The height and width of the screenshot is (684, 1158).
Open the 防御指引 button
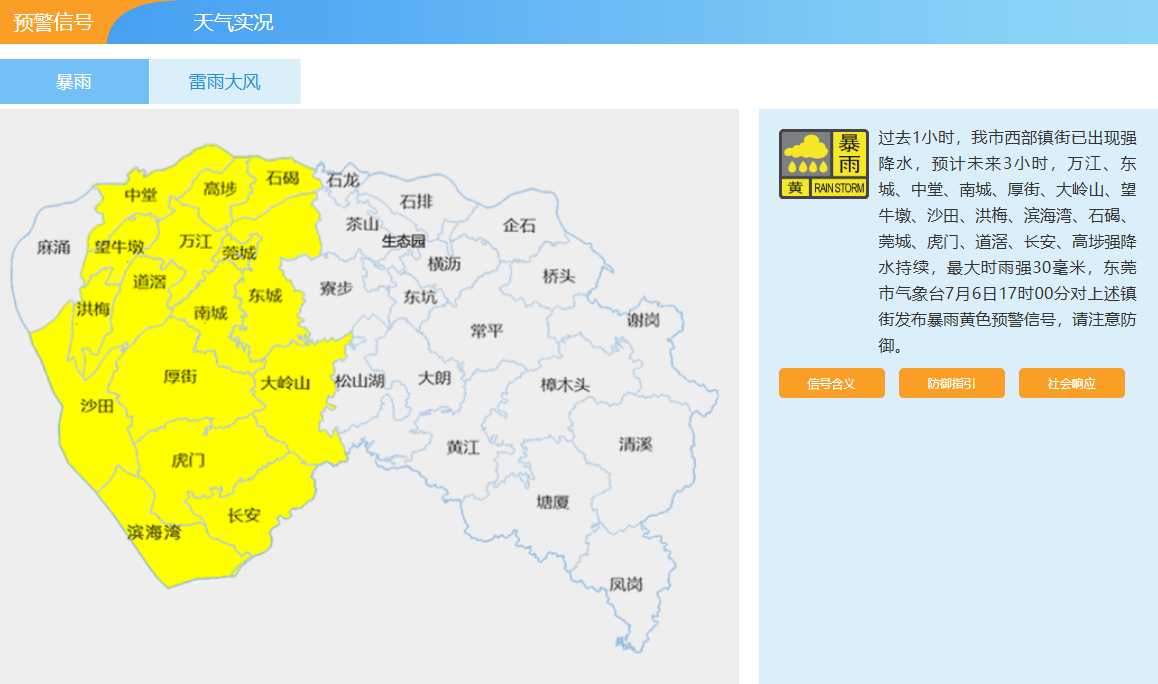pyautogui.click(x=951, y=383)
